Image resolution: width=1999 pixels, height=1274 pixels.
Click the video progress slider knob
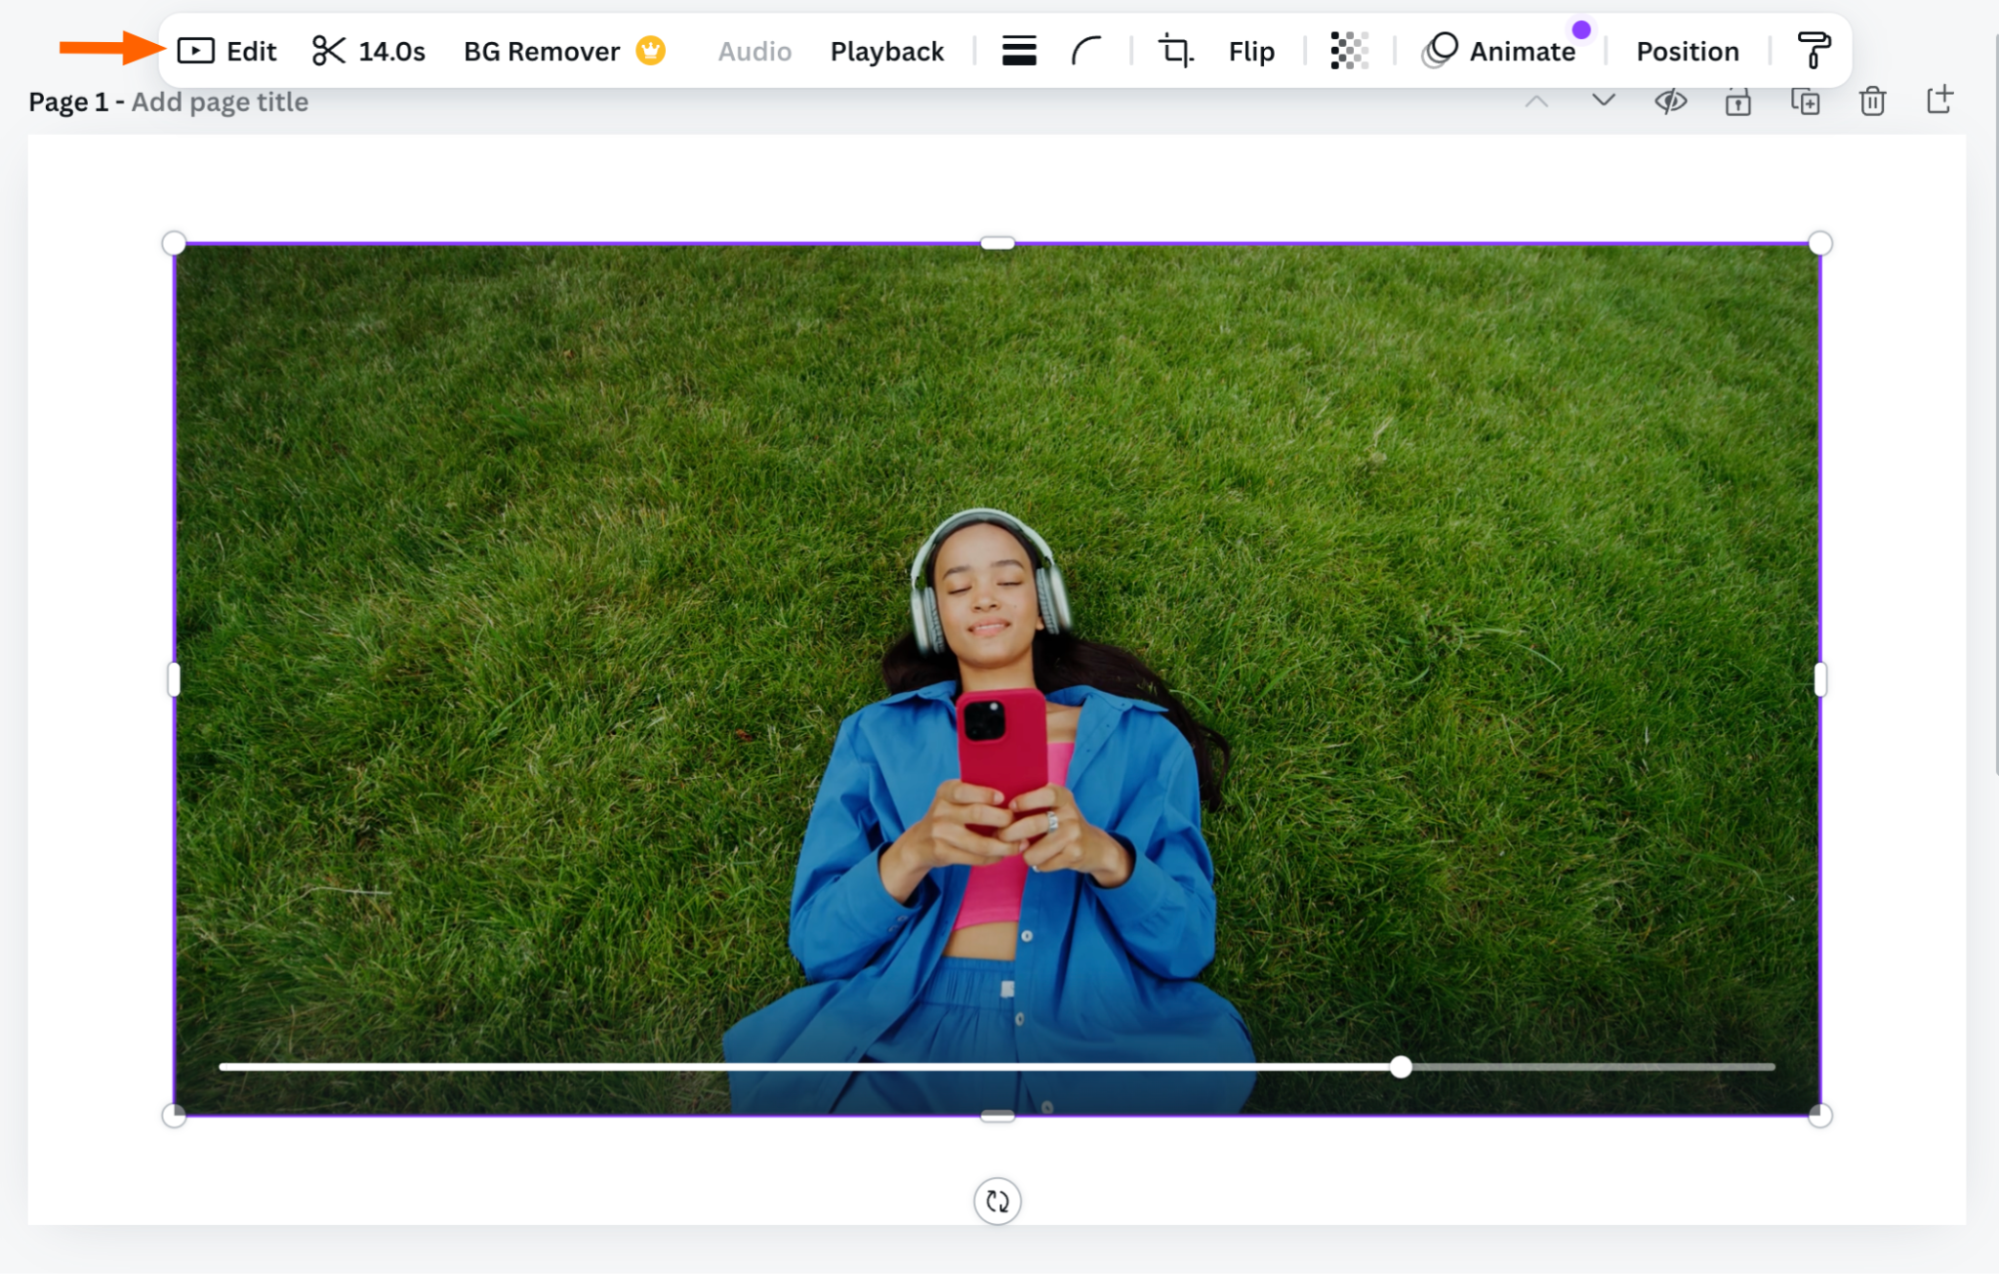pyautogui.click(x=1401, y=1067)
